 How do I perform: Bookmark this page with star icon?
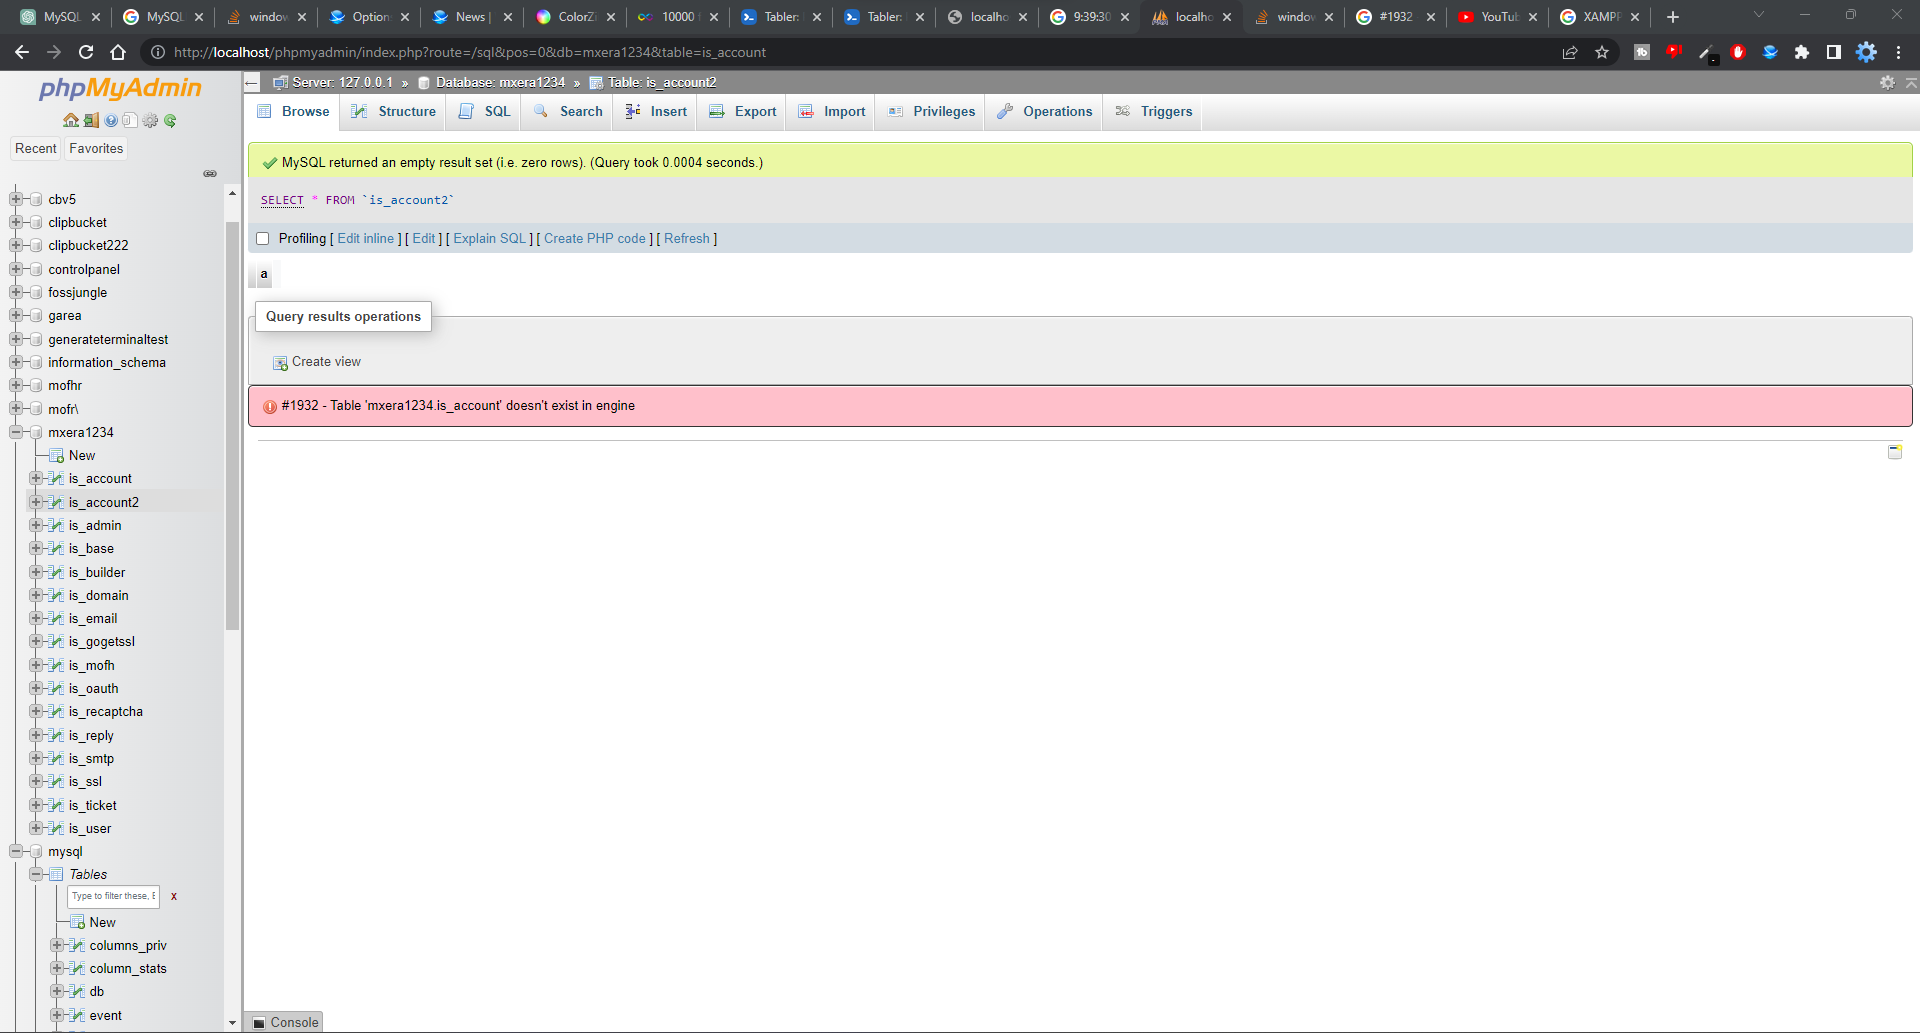[x=1602, y=52]
